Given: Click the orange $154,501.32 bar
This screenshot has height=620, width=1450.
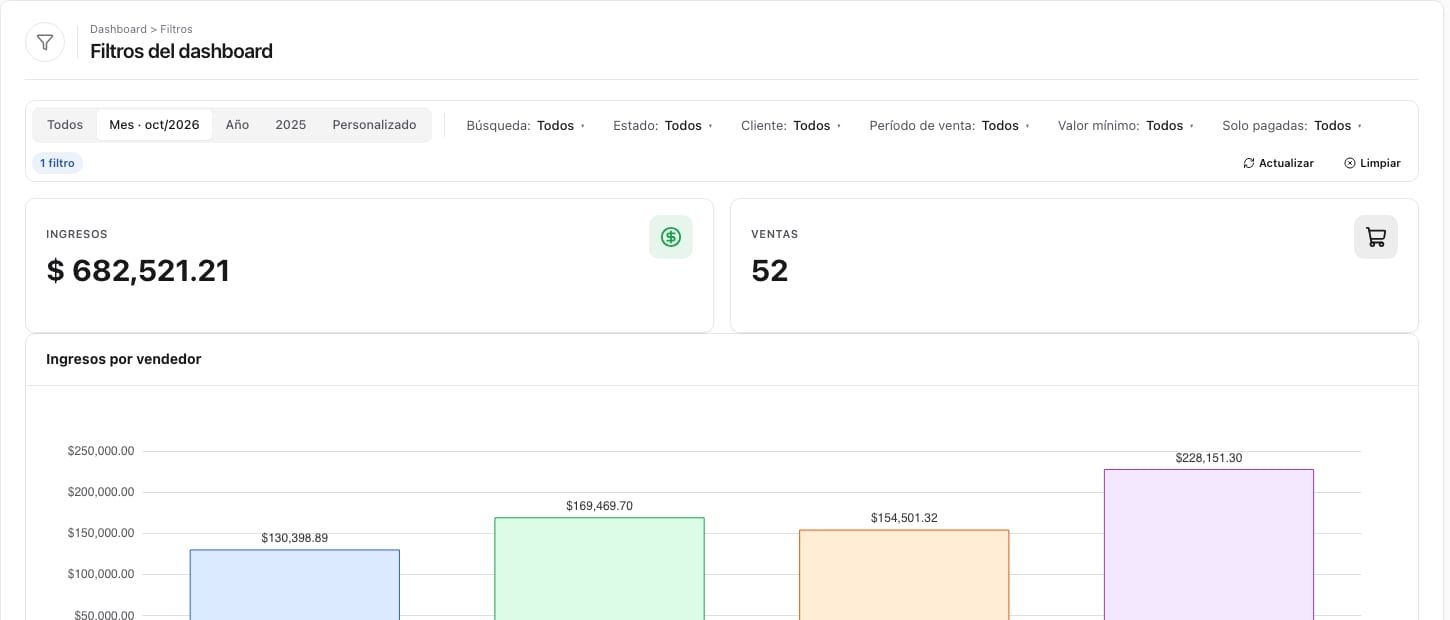Looking at the screenshot, I should point(904,575).
